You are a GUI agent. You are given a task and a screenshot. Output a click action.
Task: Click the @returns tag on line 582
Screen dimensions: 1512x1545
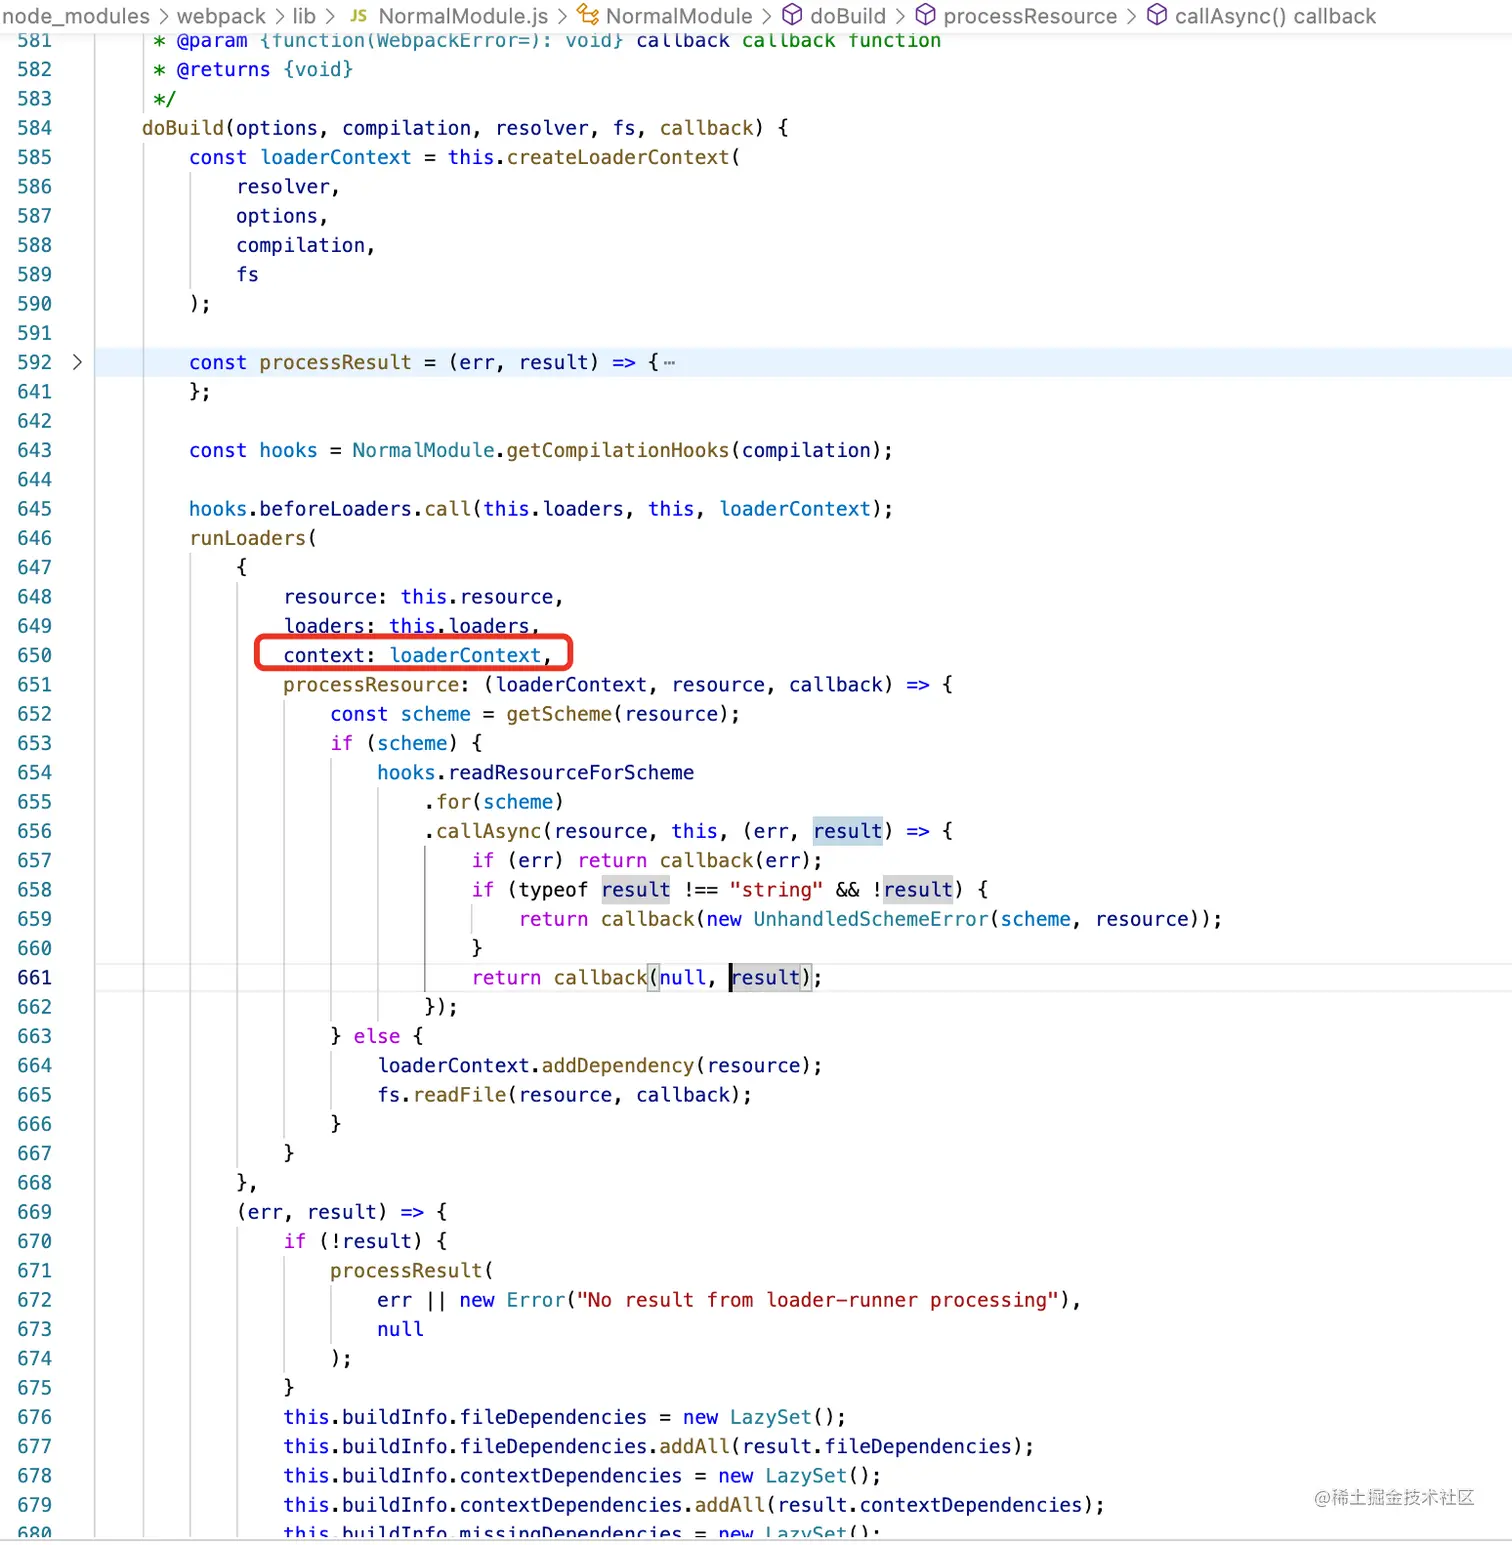[223, 69]
